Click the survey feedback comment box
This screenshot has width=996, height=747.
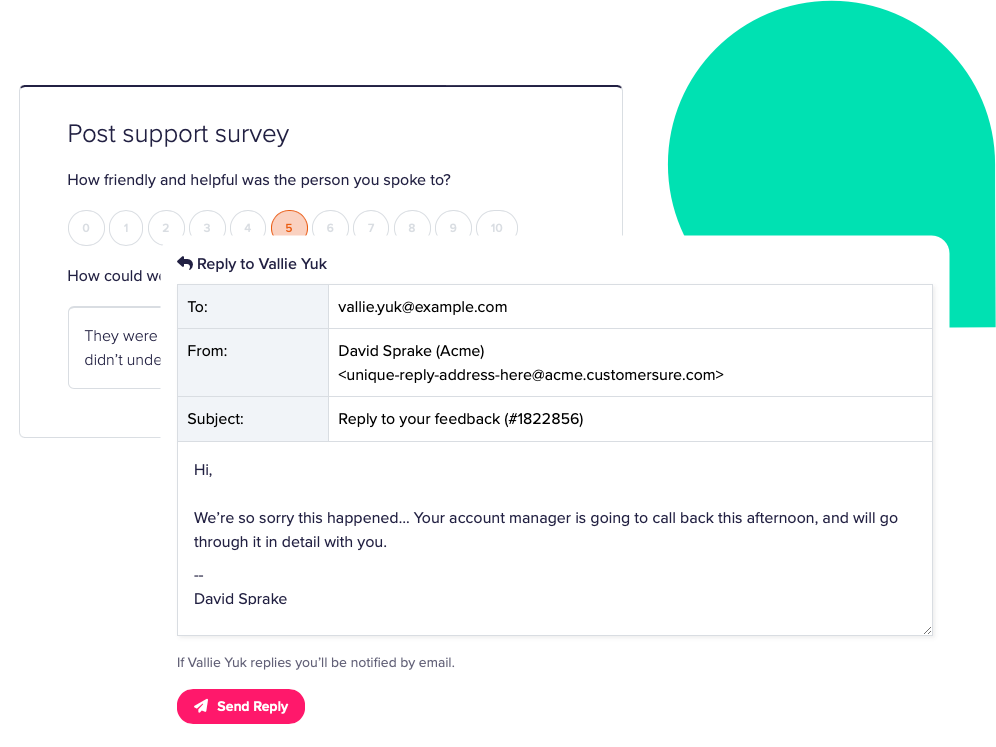click(115, 347)
